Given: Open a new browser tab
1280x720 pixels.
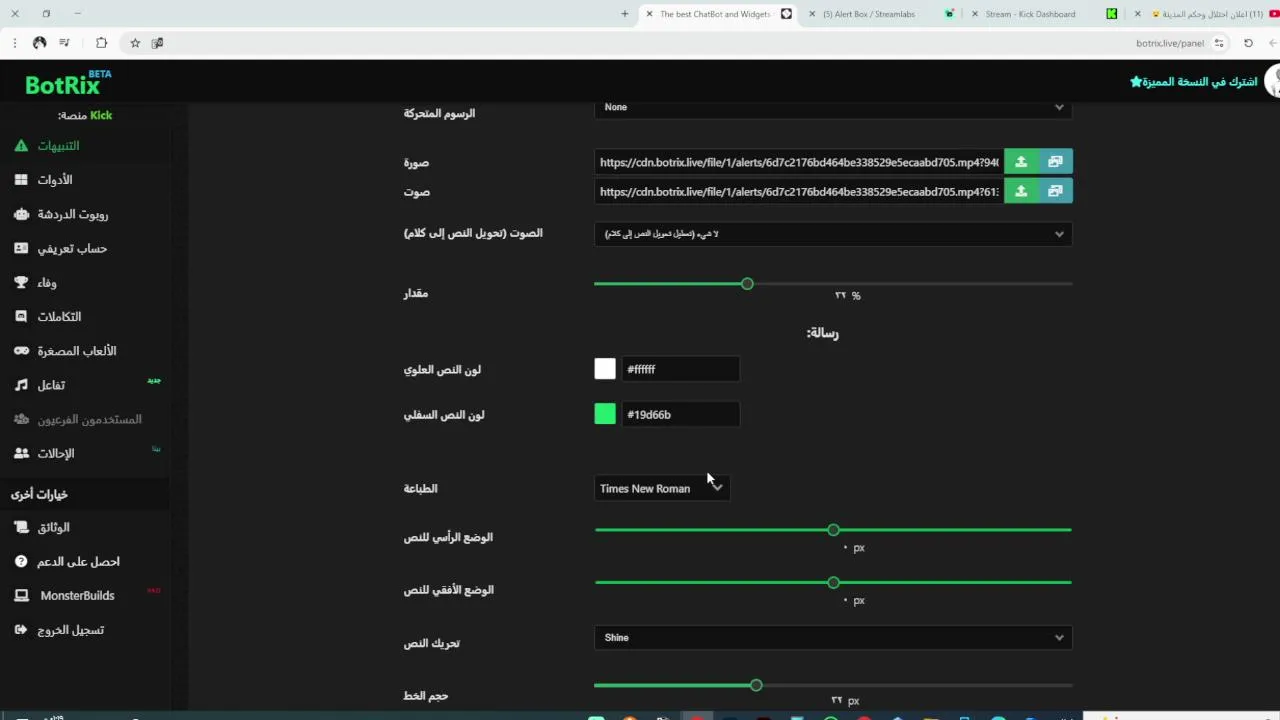Looking at the screenshot, I should coord(625,14).
